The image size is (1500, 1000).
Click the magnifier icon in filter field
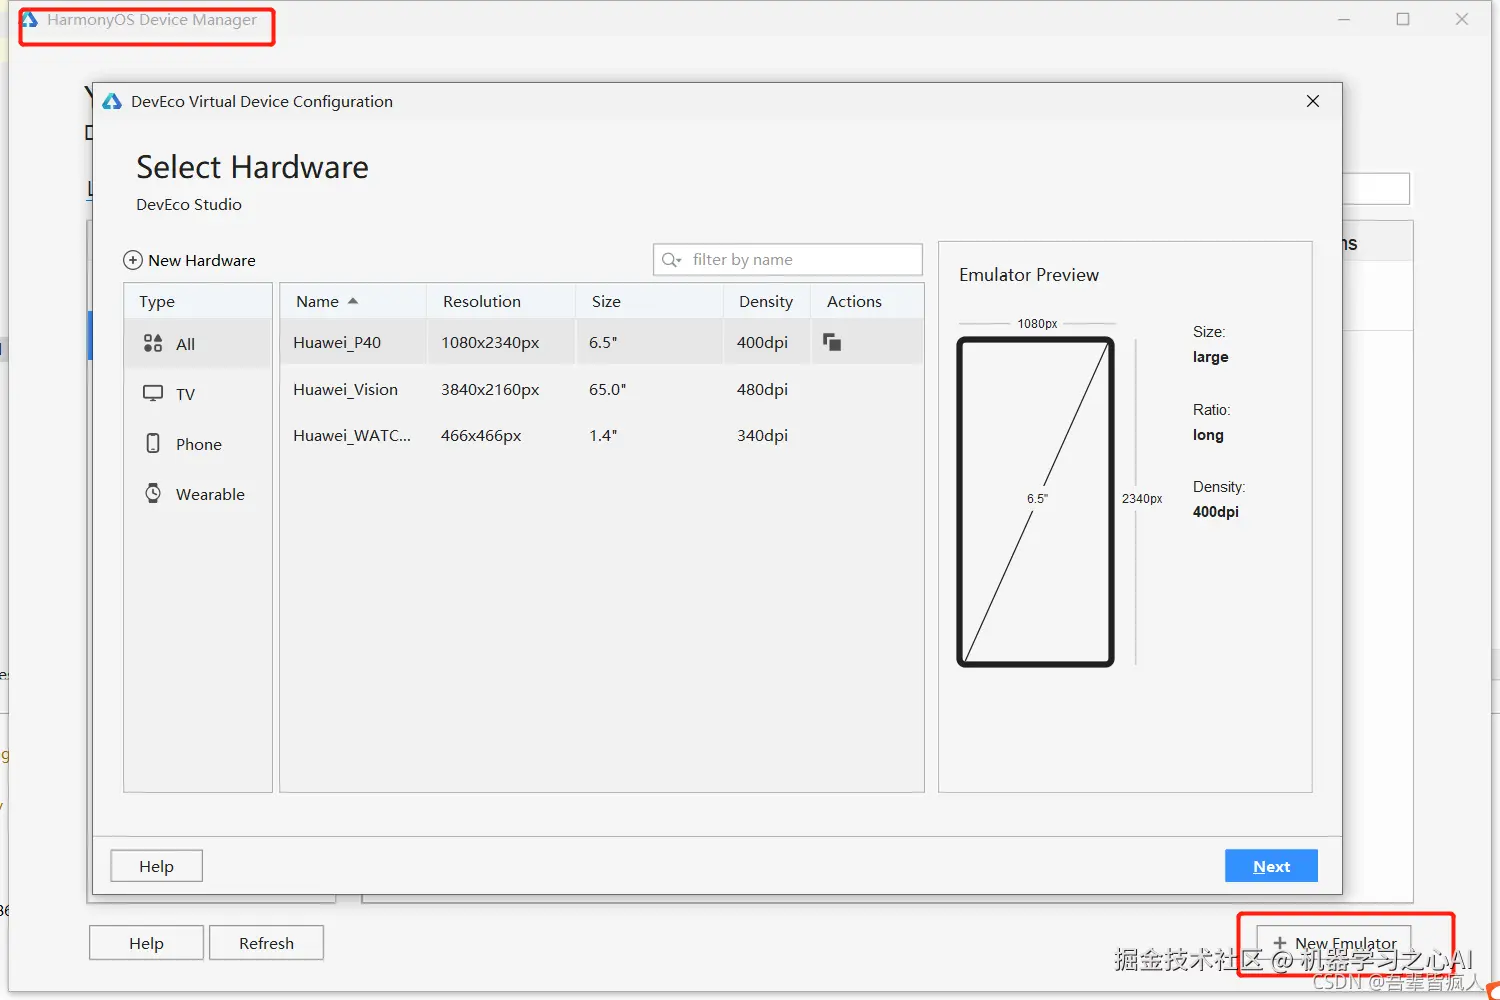click(x=671, y=260)
